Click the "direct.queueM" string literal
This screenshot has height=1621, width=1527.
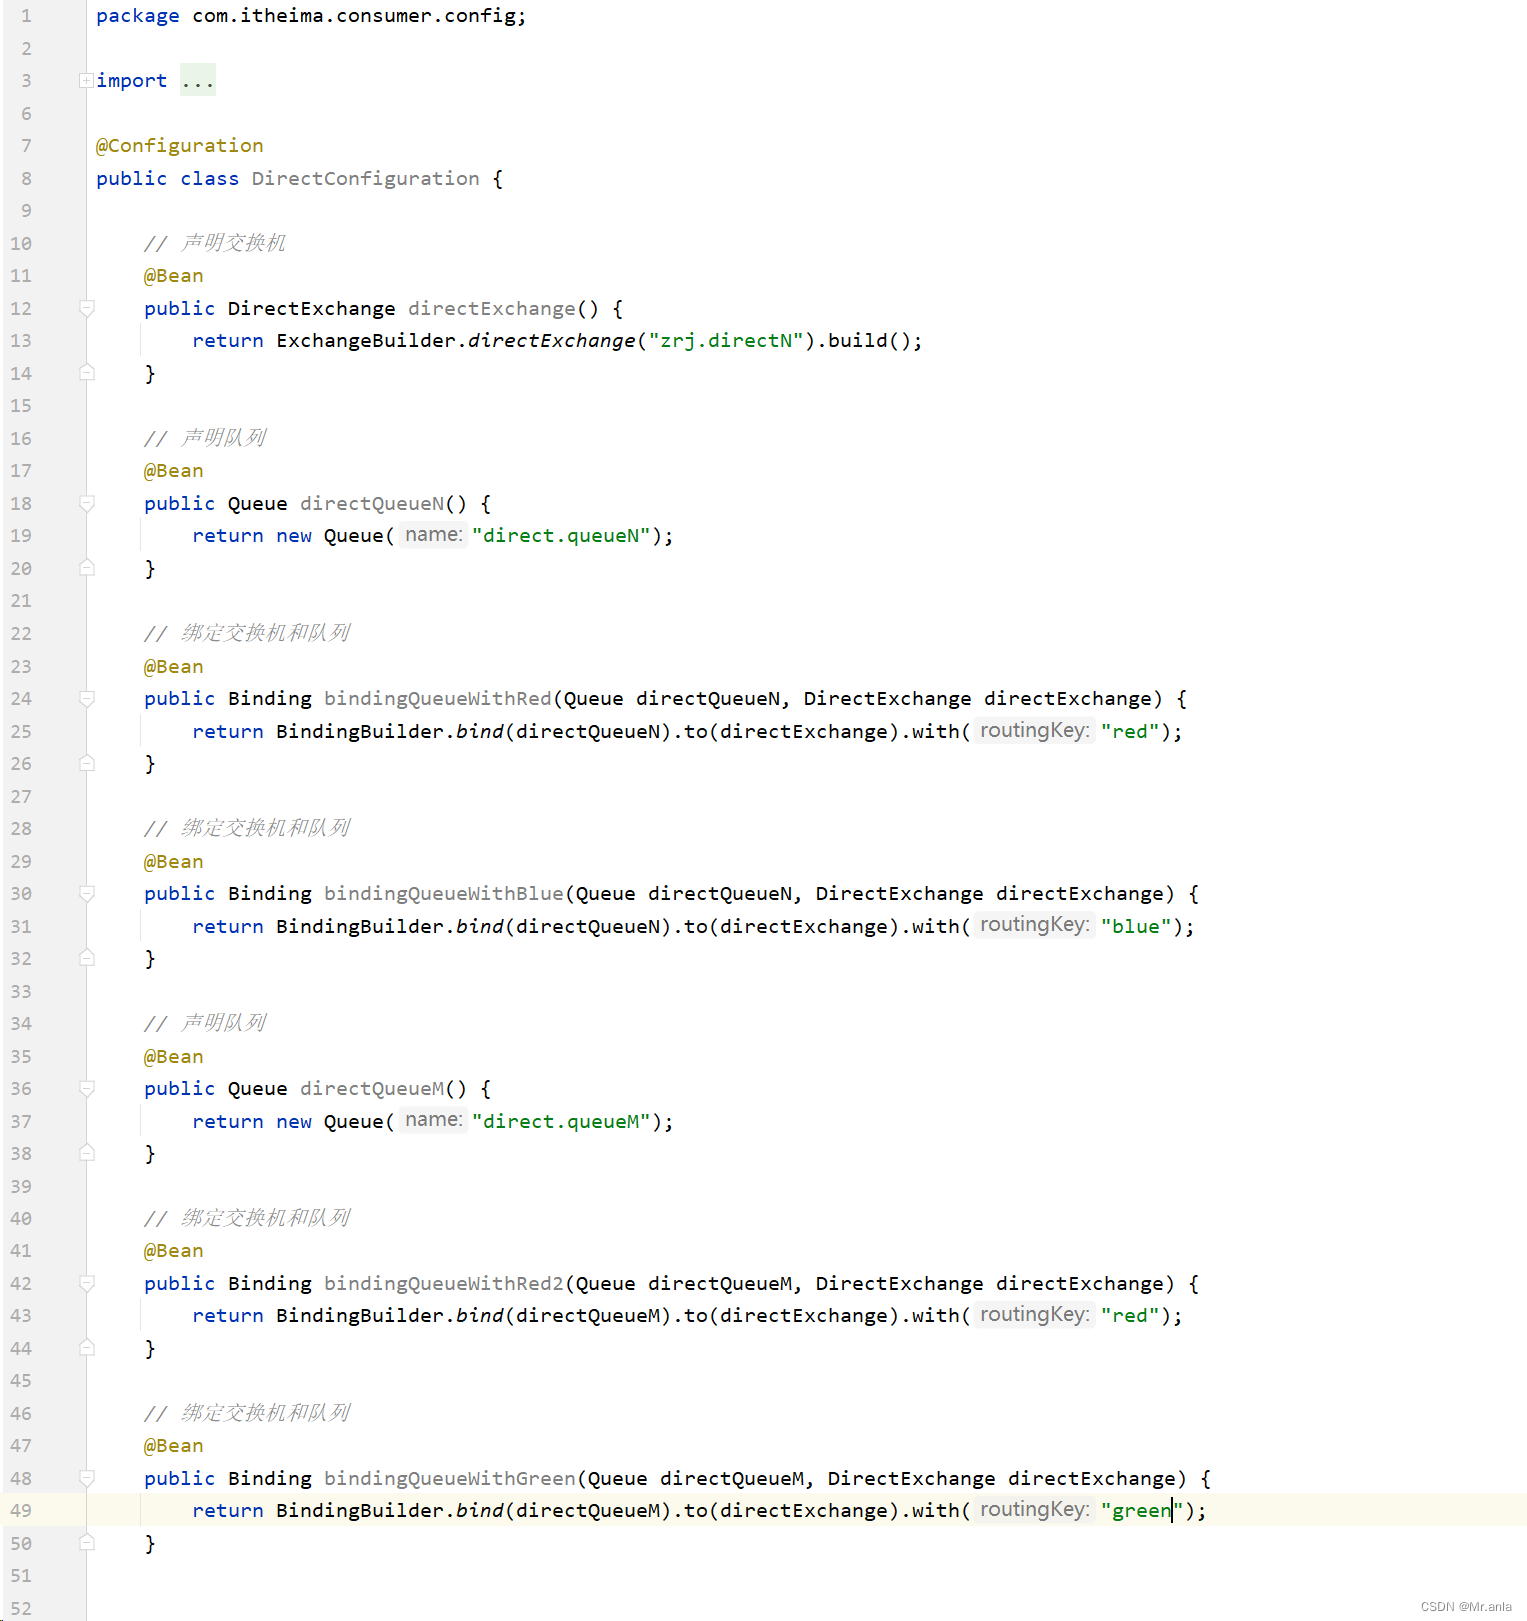(x=561, y=1122)
